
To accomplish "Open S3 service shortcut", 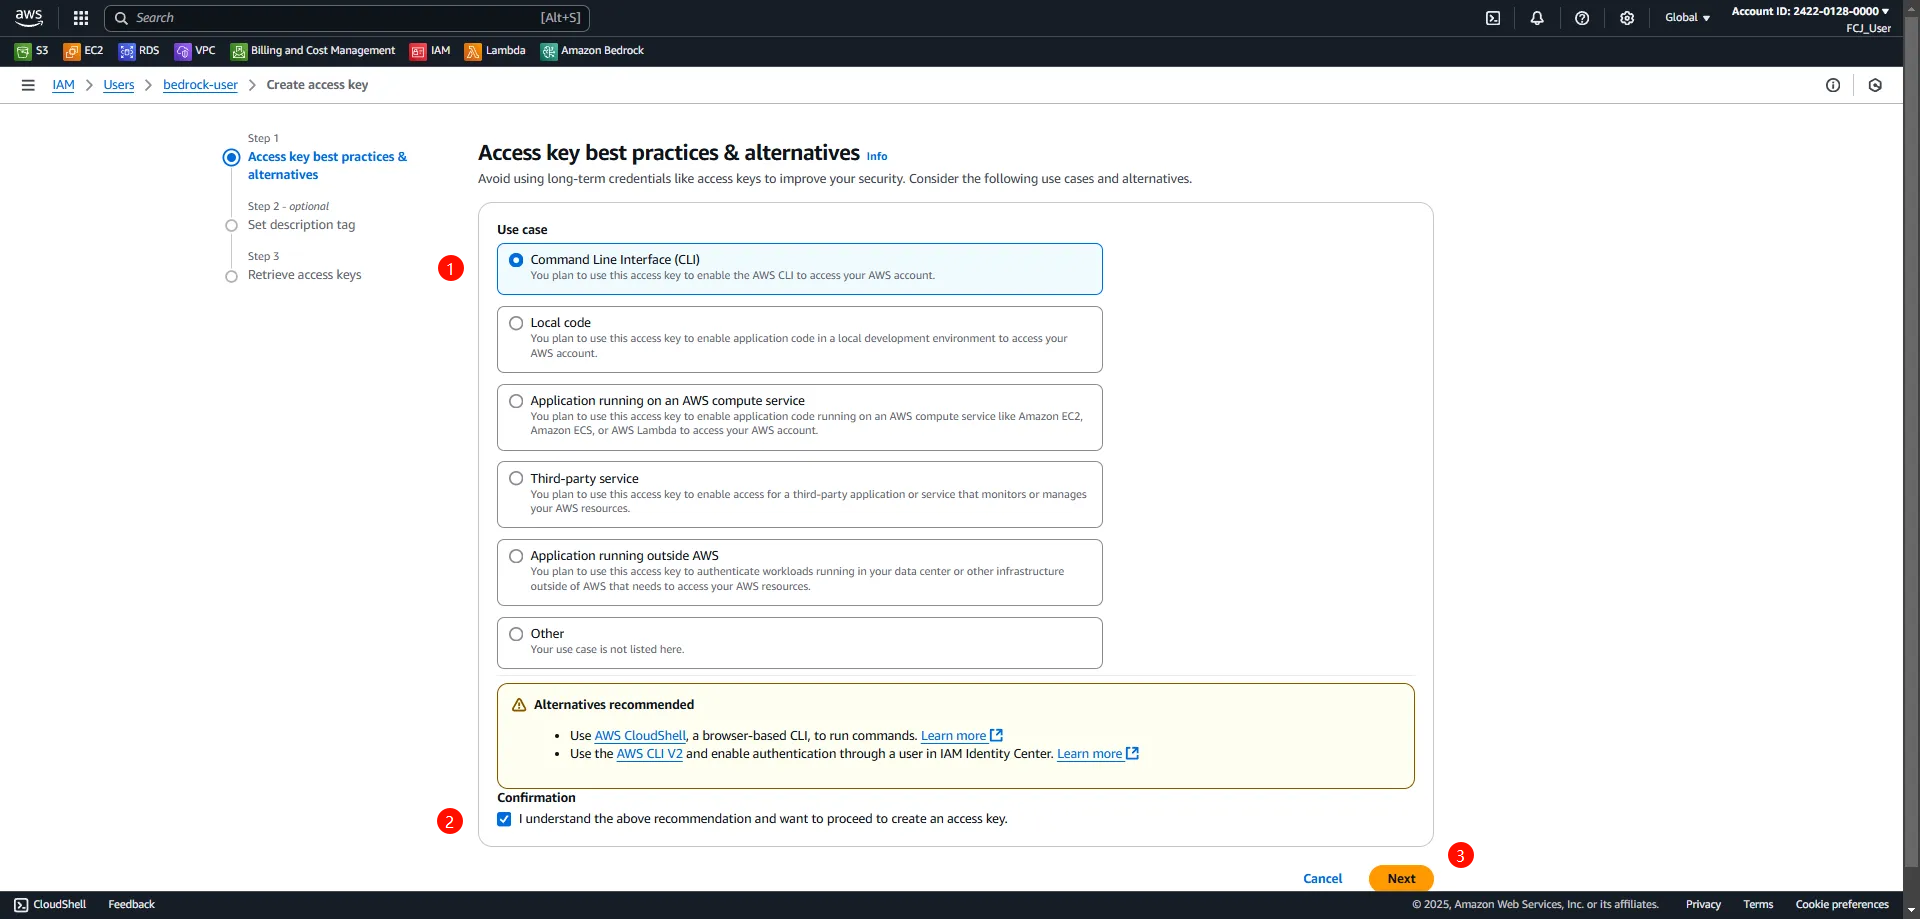I will (32, 51).
